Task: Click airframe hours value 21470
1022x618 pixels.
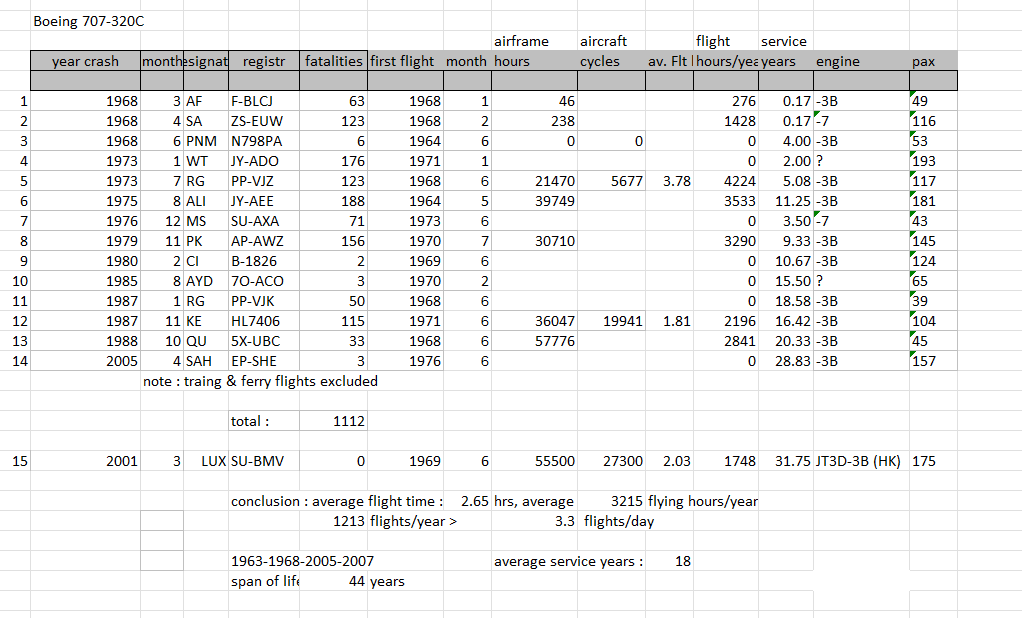Action: 534,181
